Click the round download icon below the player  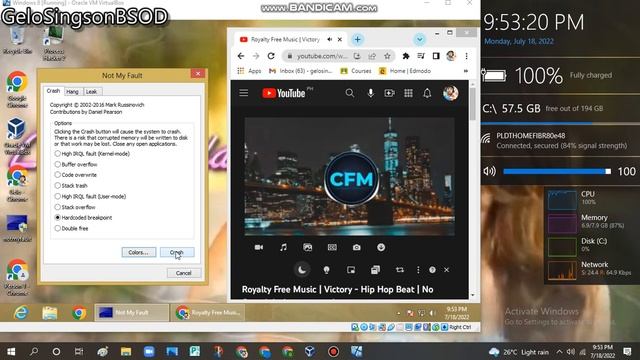tap(381, 247)
